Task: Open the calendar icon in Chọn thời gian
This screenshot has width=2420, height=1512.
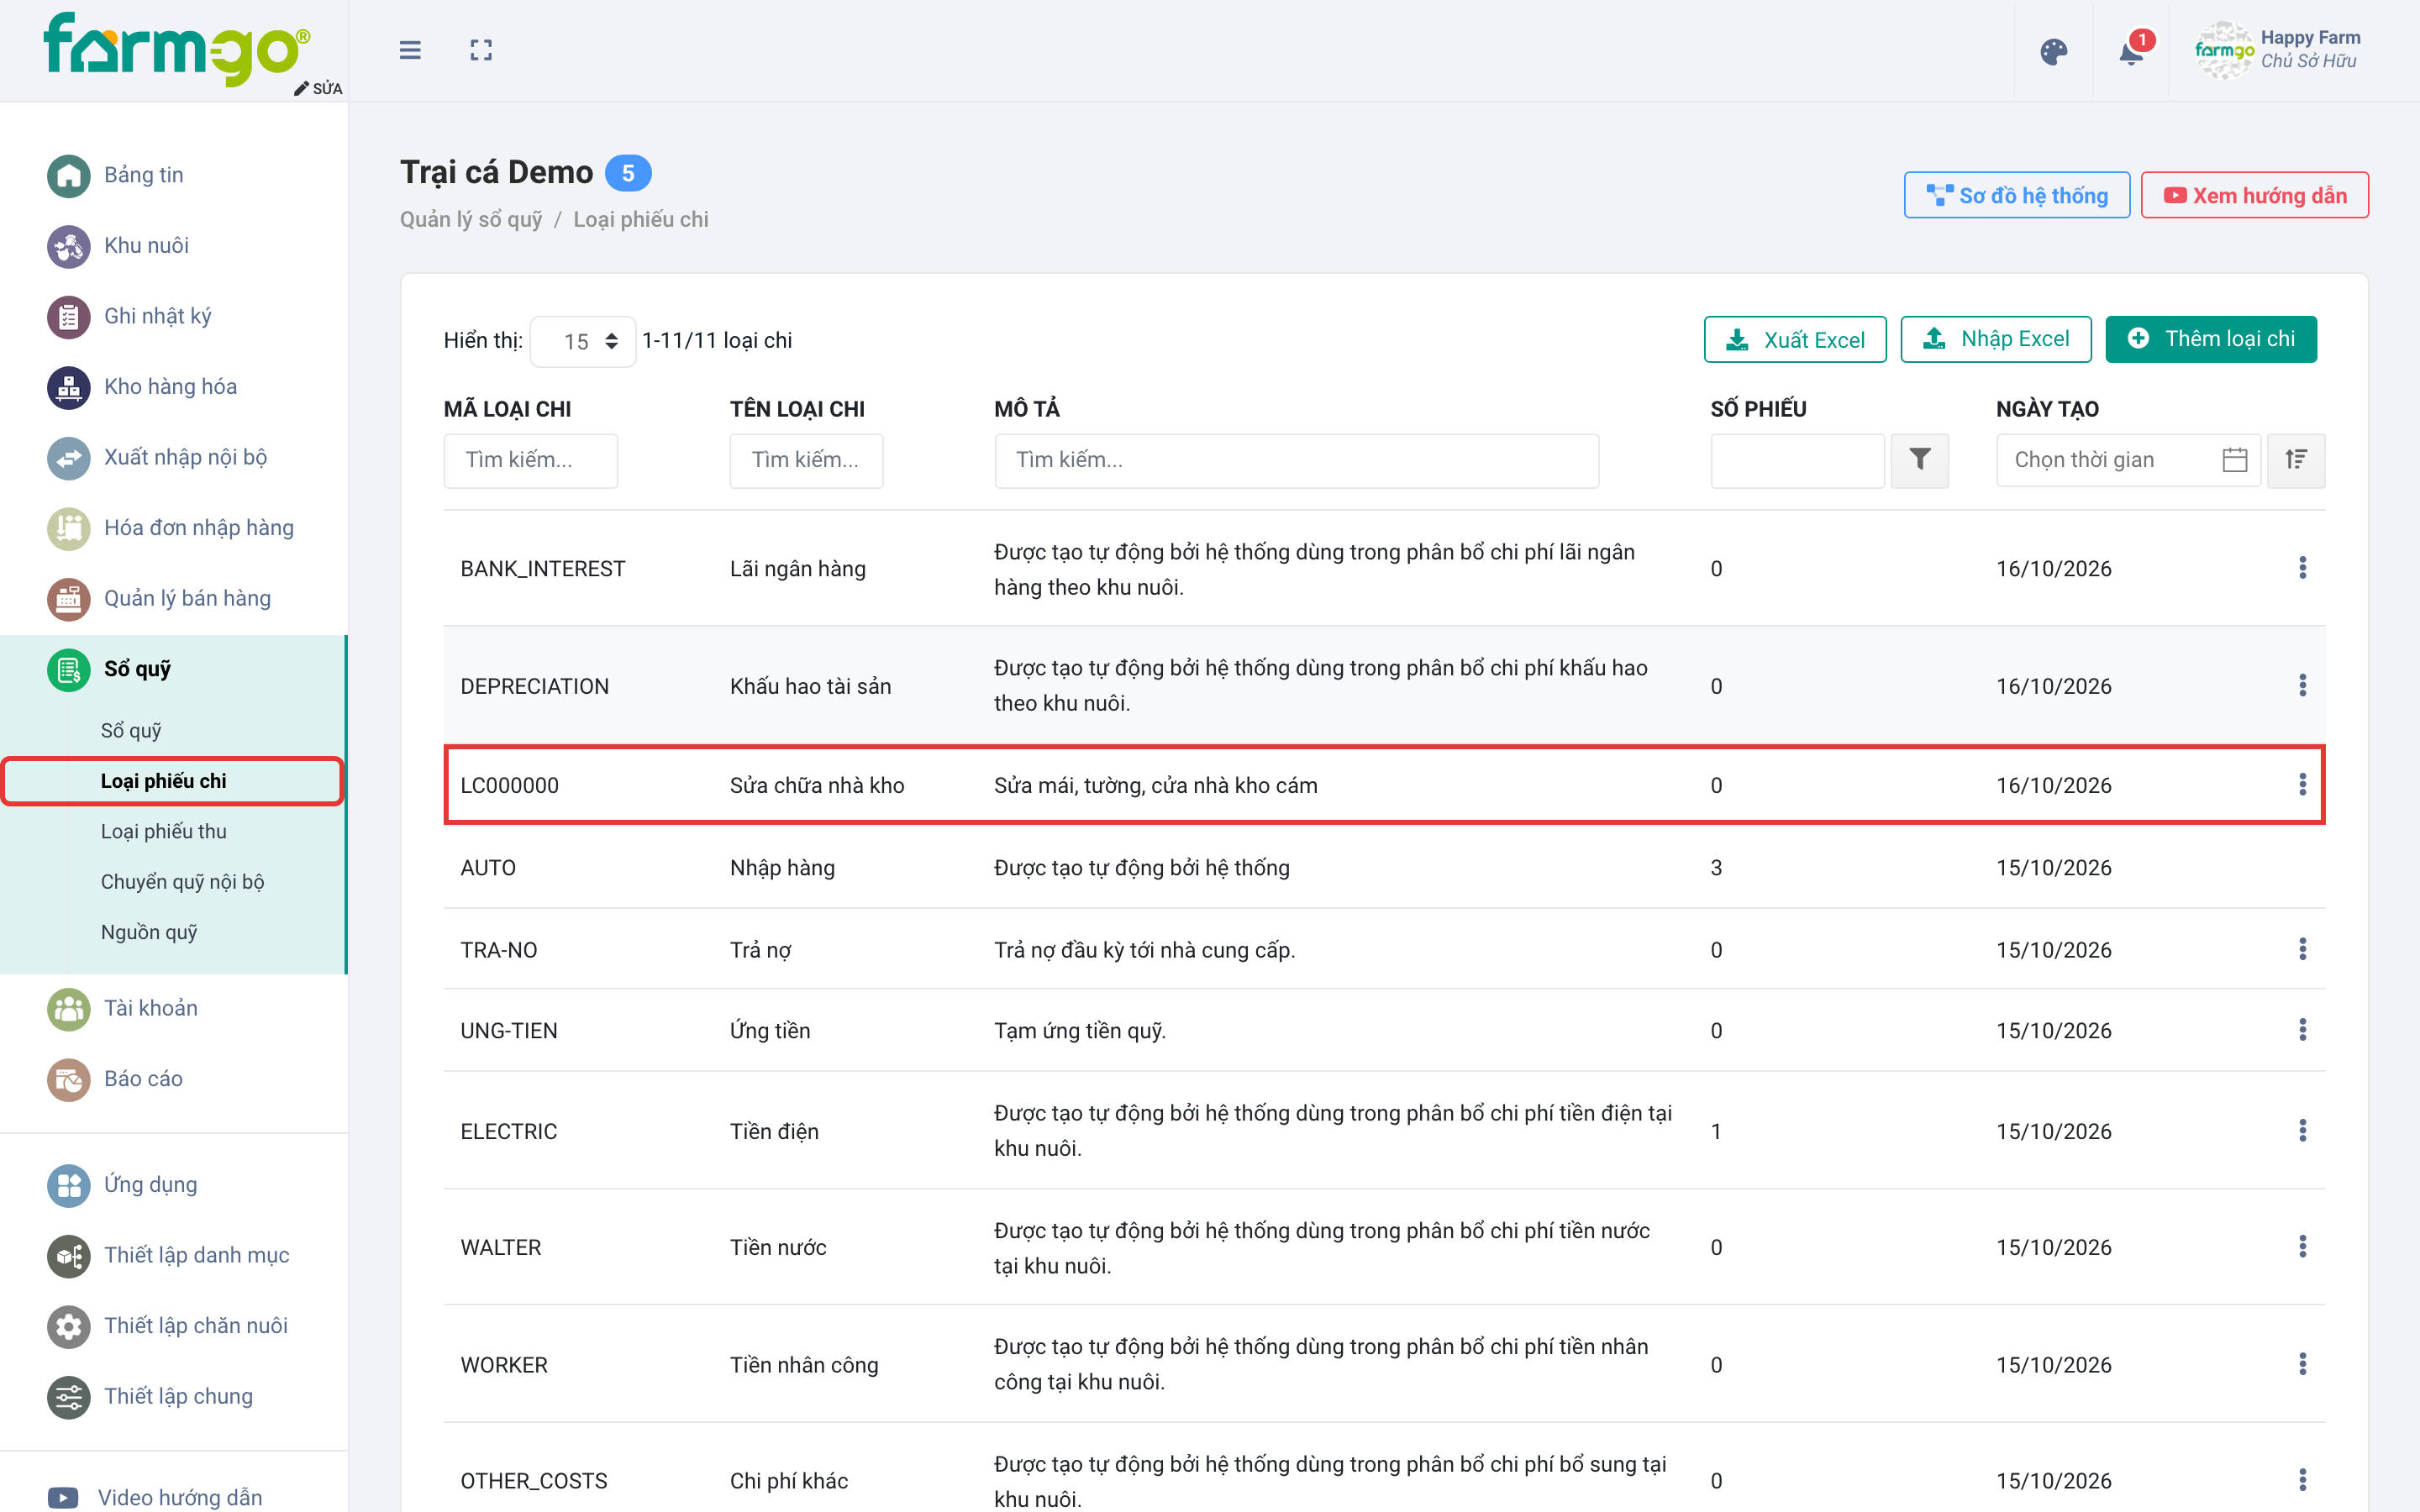Action: [x=2234, y=460]
